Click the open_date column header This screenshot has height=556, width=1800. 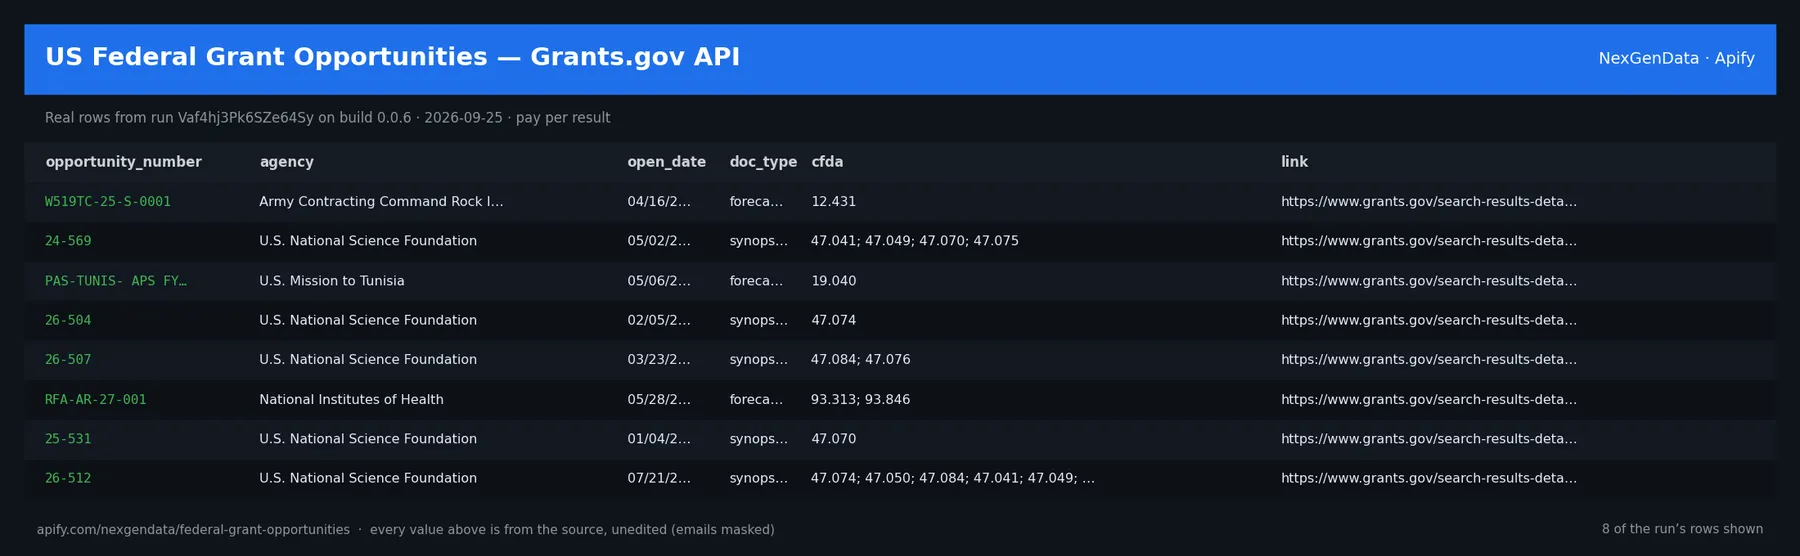pyautogui.click(x=666, y=162)
